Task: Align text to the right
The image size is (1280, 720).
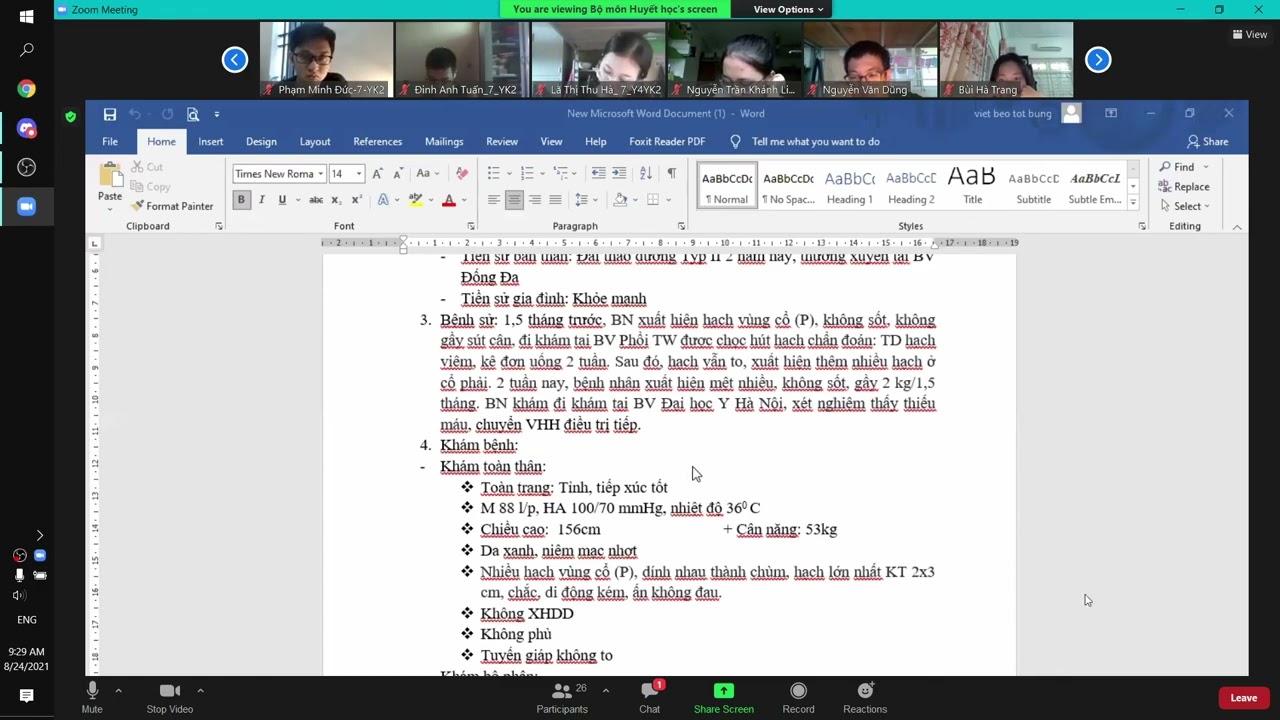Action: pyautogui.click(x=535, y=200)
